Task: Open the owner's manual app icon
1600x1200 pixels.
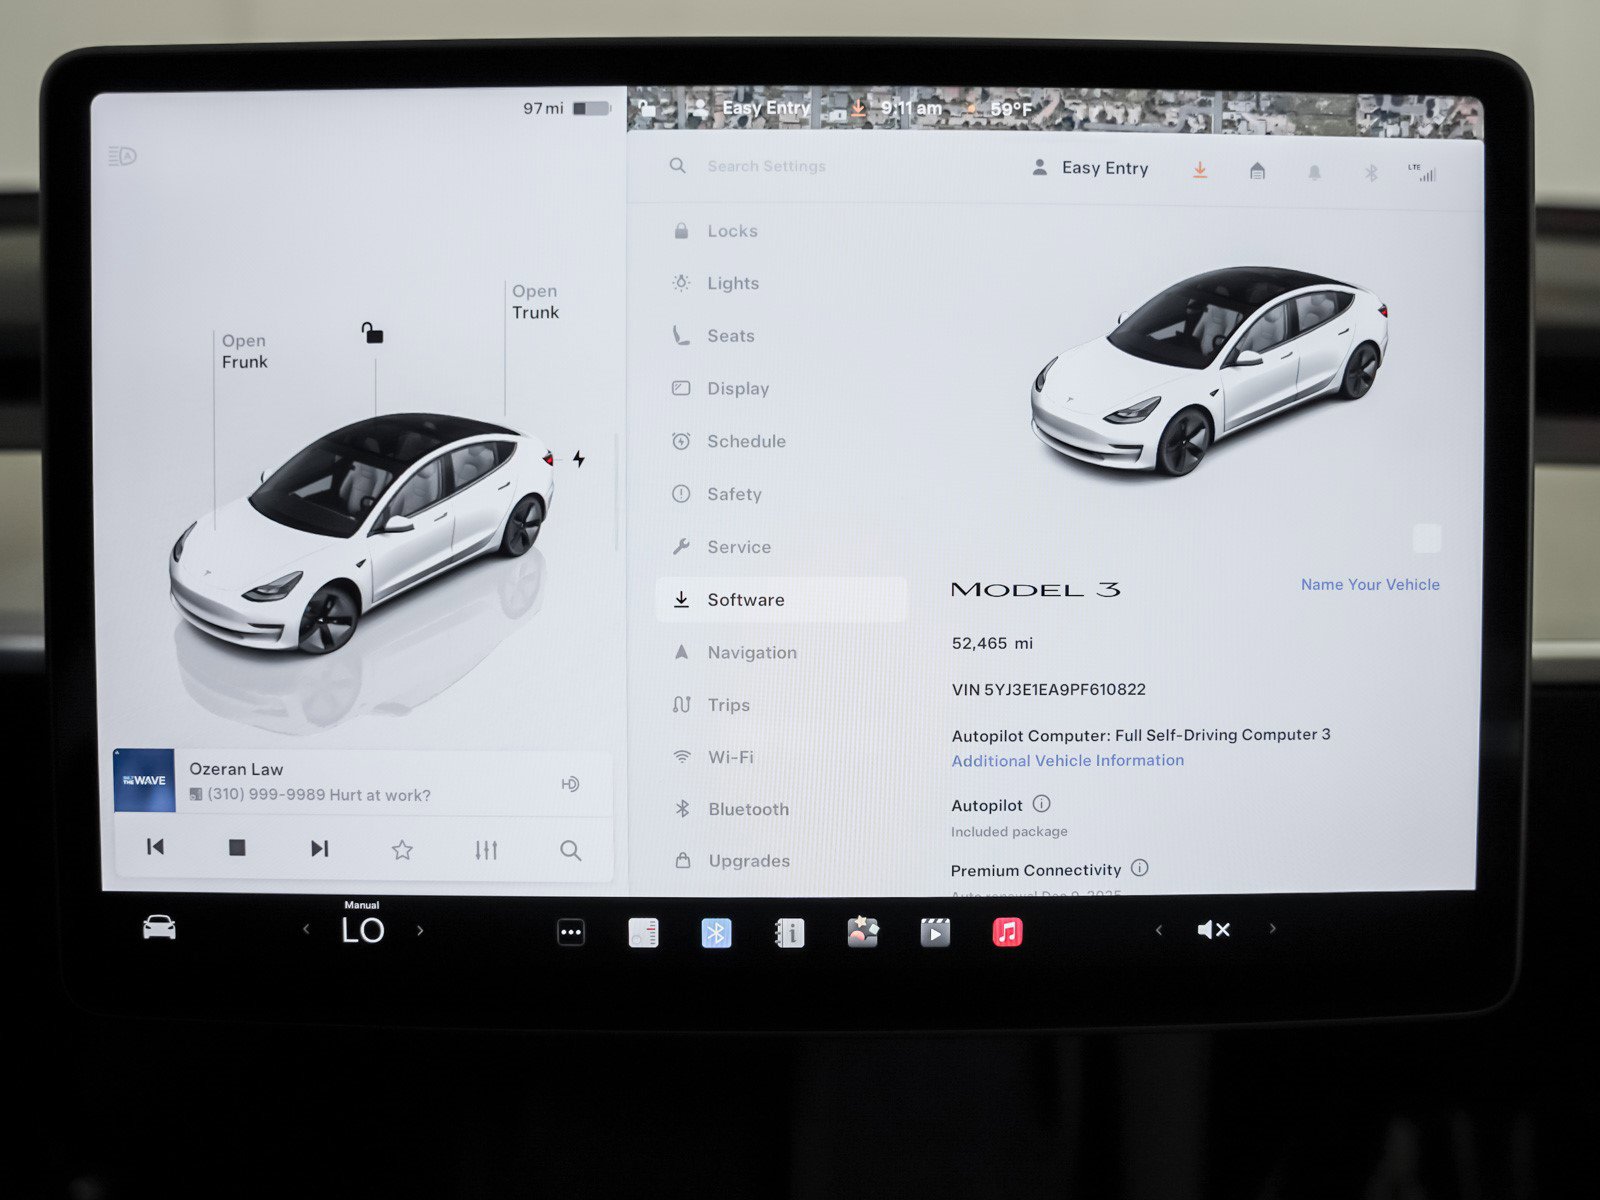Action: pos(789,933)
